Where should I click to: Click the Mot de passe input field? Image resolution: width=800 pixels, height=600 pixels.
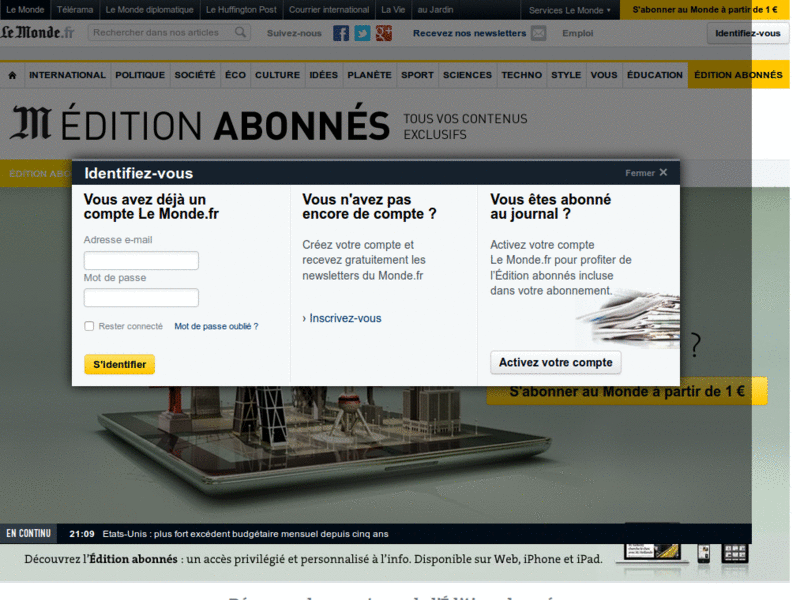click(141, 297)
